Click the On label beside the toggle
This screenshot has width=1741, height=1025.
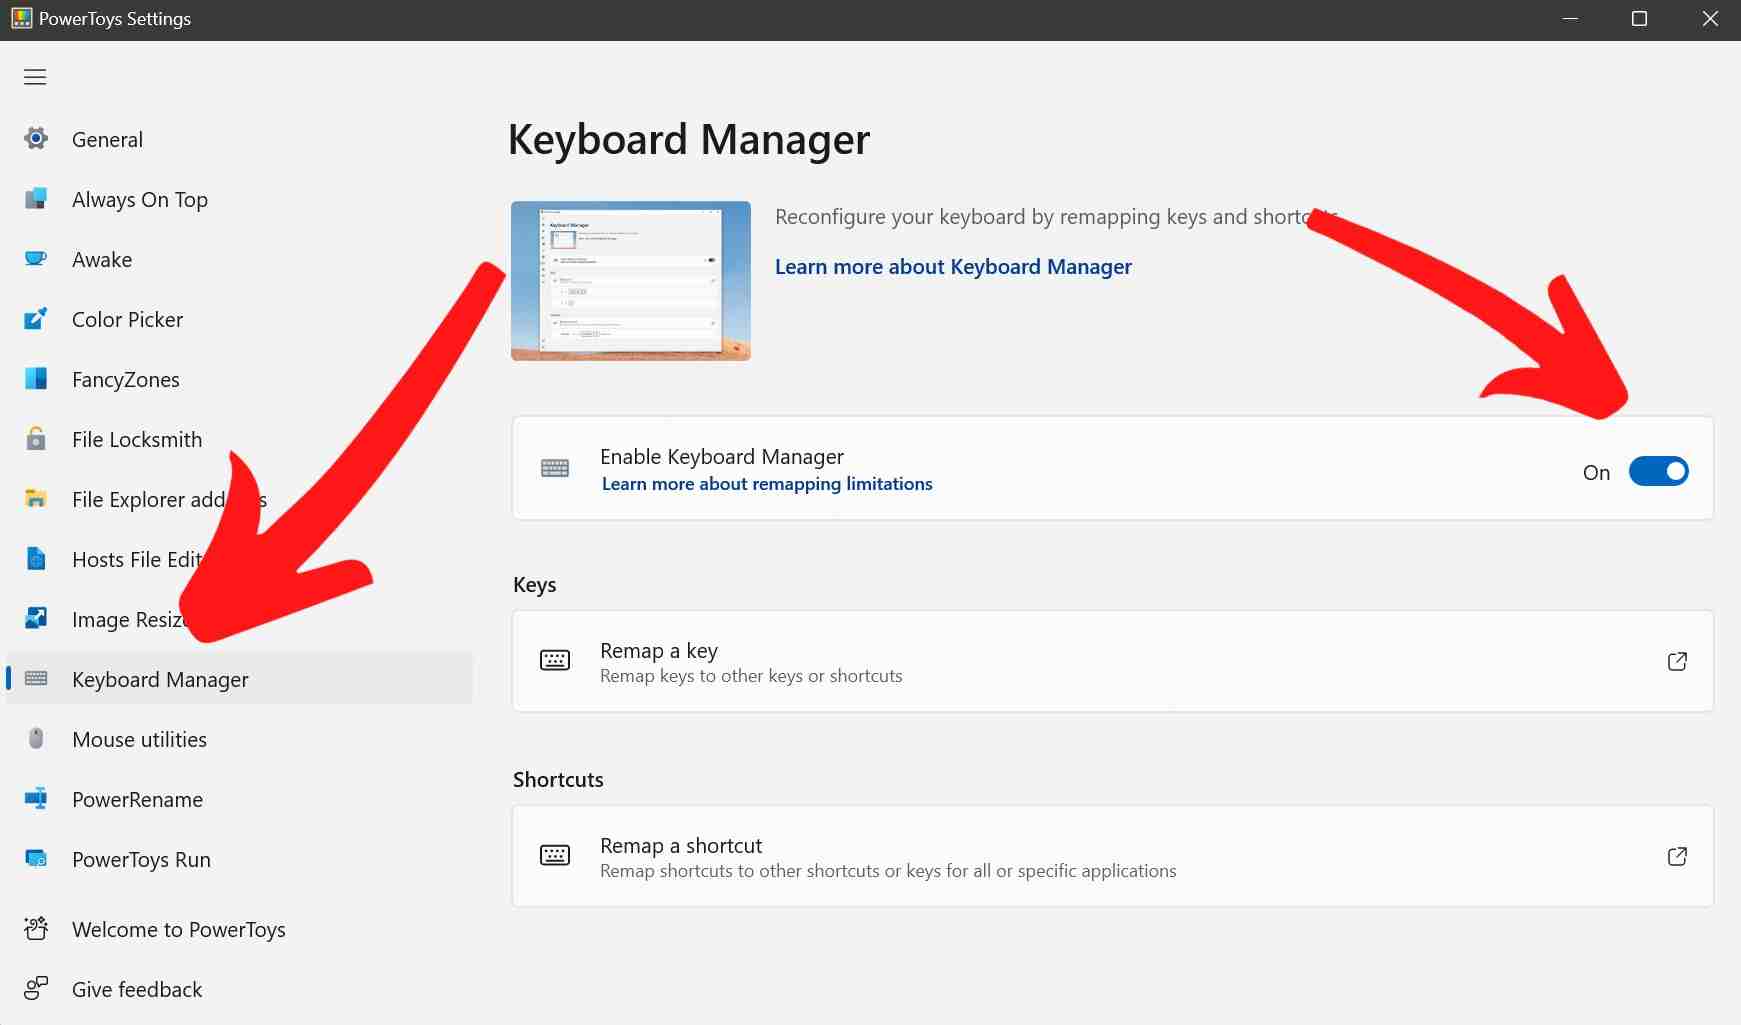tap(1596, 472)
